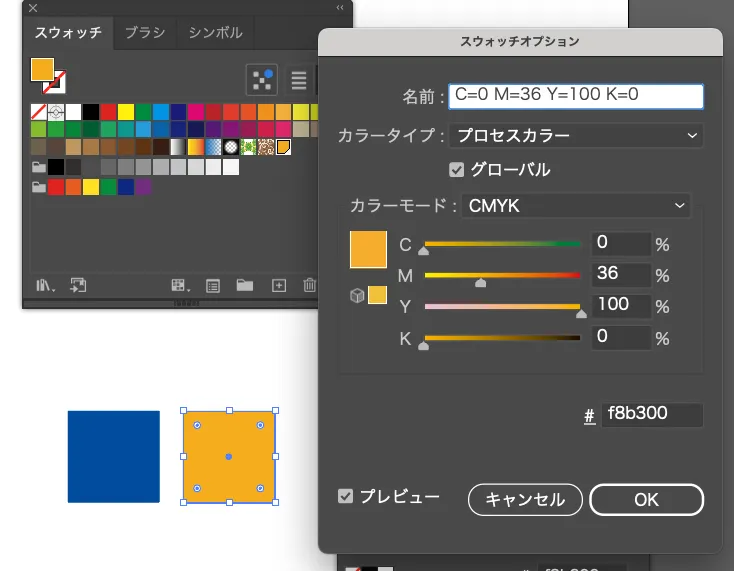This screenshot has width=734, height=571.
Task: Click the OK button
Action: (646, 500)
